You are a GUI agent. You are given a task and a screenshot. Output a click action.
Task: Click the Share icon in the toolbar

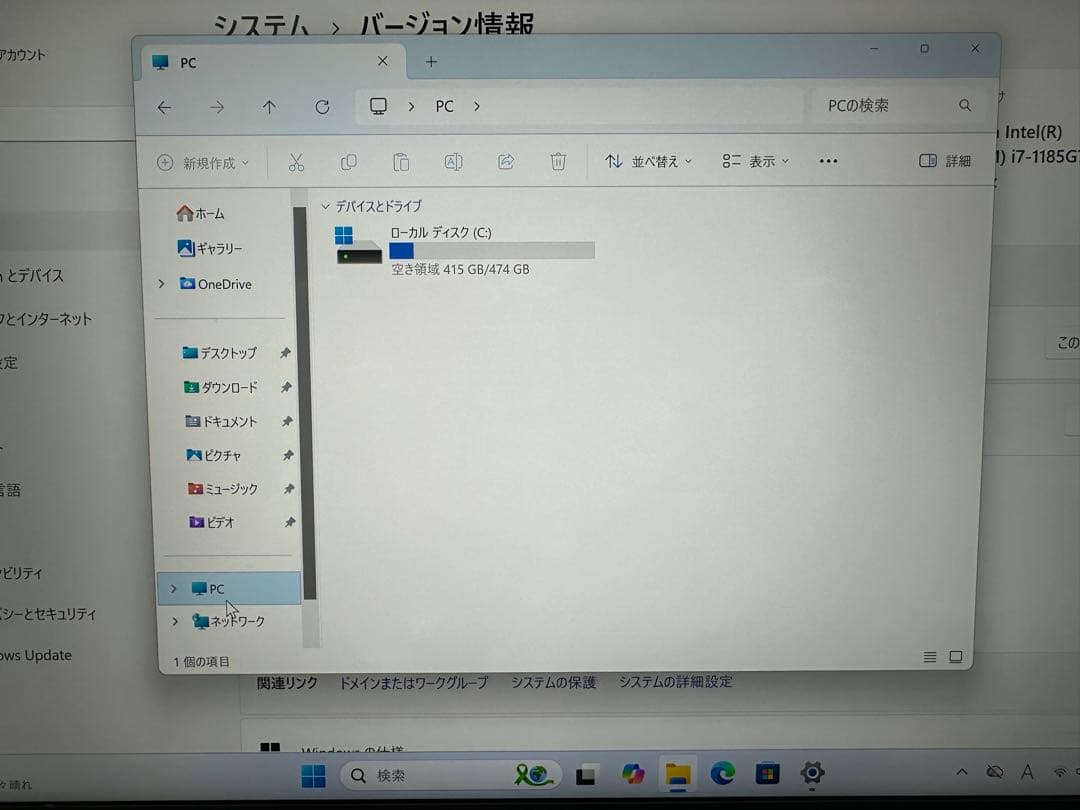pos(506,161)
